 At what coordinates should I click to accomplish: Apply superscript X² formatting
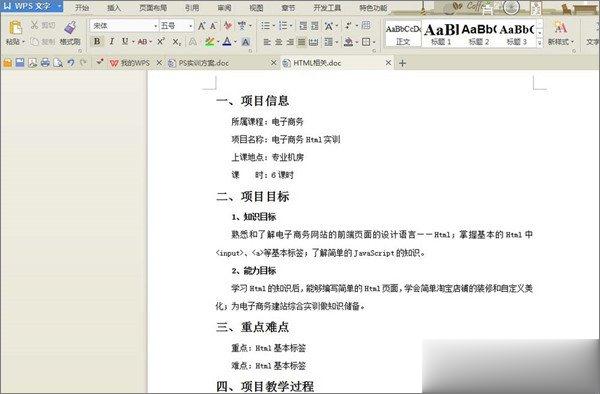(x=161, y=41)
